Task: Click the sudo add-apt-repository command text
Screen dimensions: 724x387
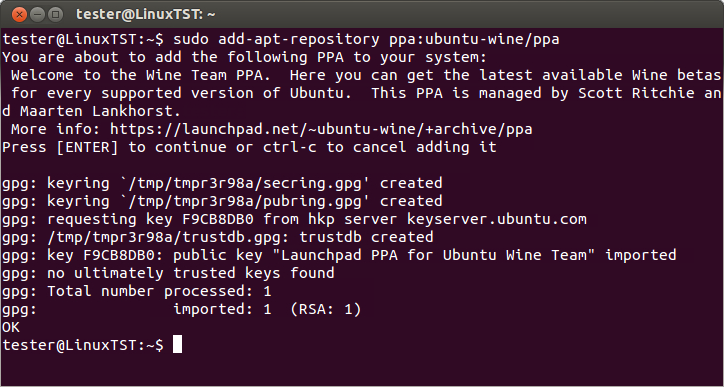Action: 276,40
